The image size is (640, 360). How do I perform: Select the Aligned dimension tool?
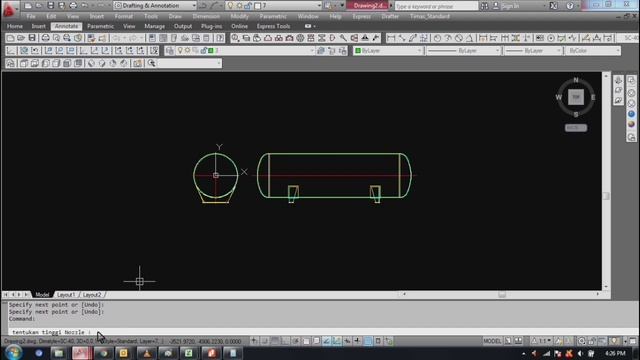tap(402, 38)
